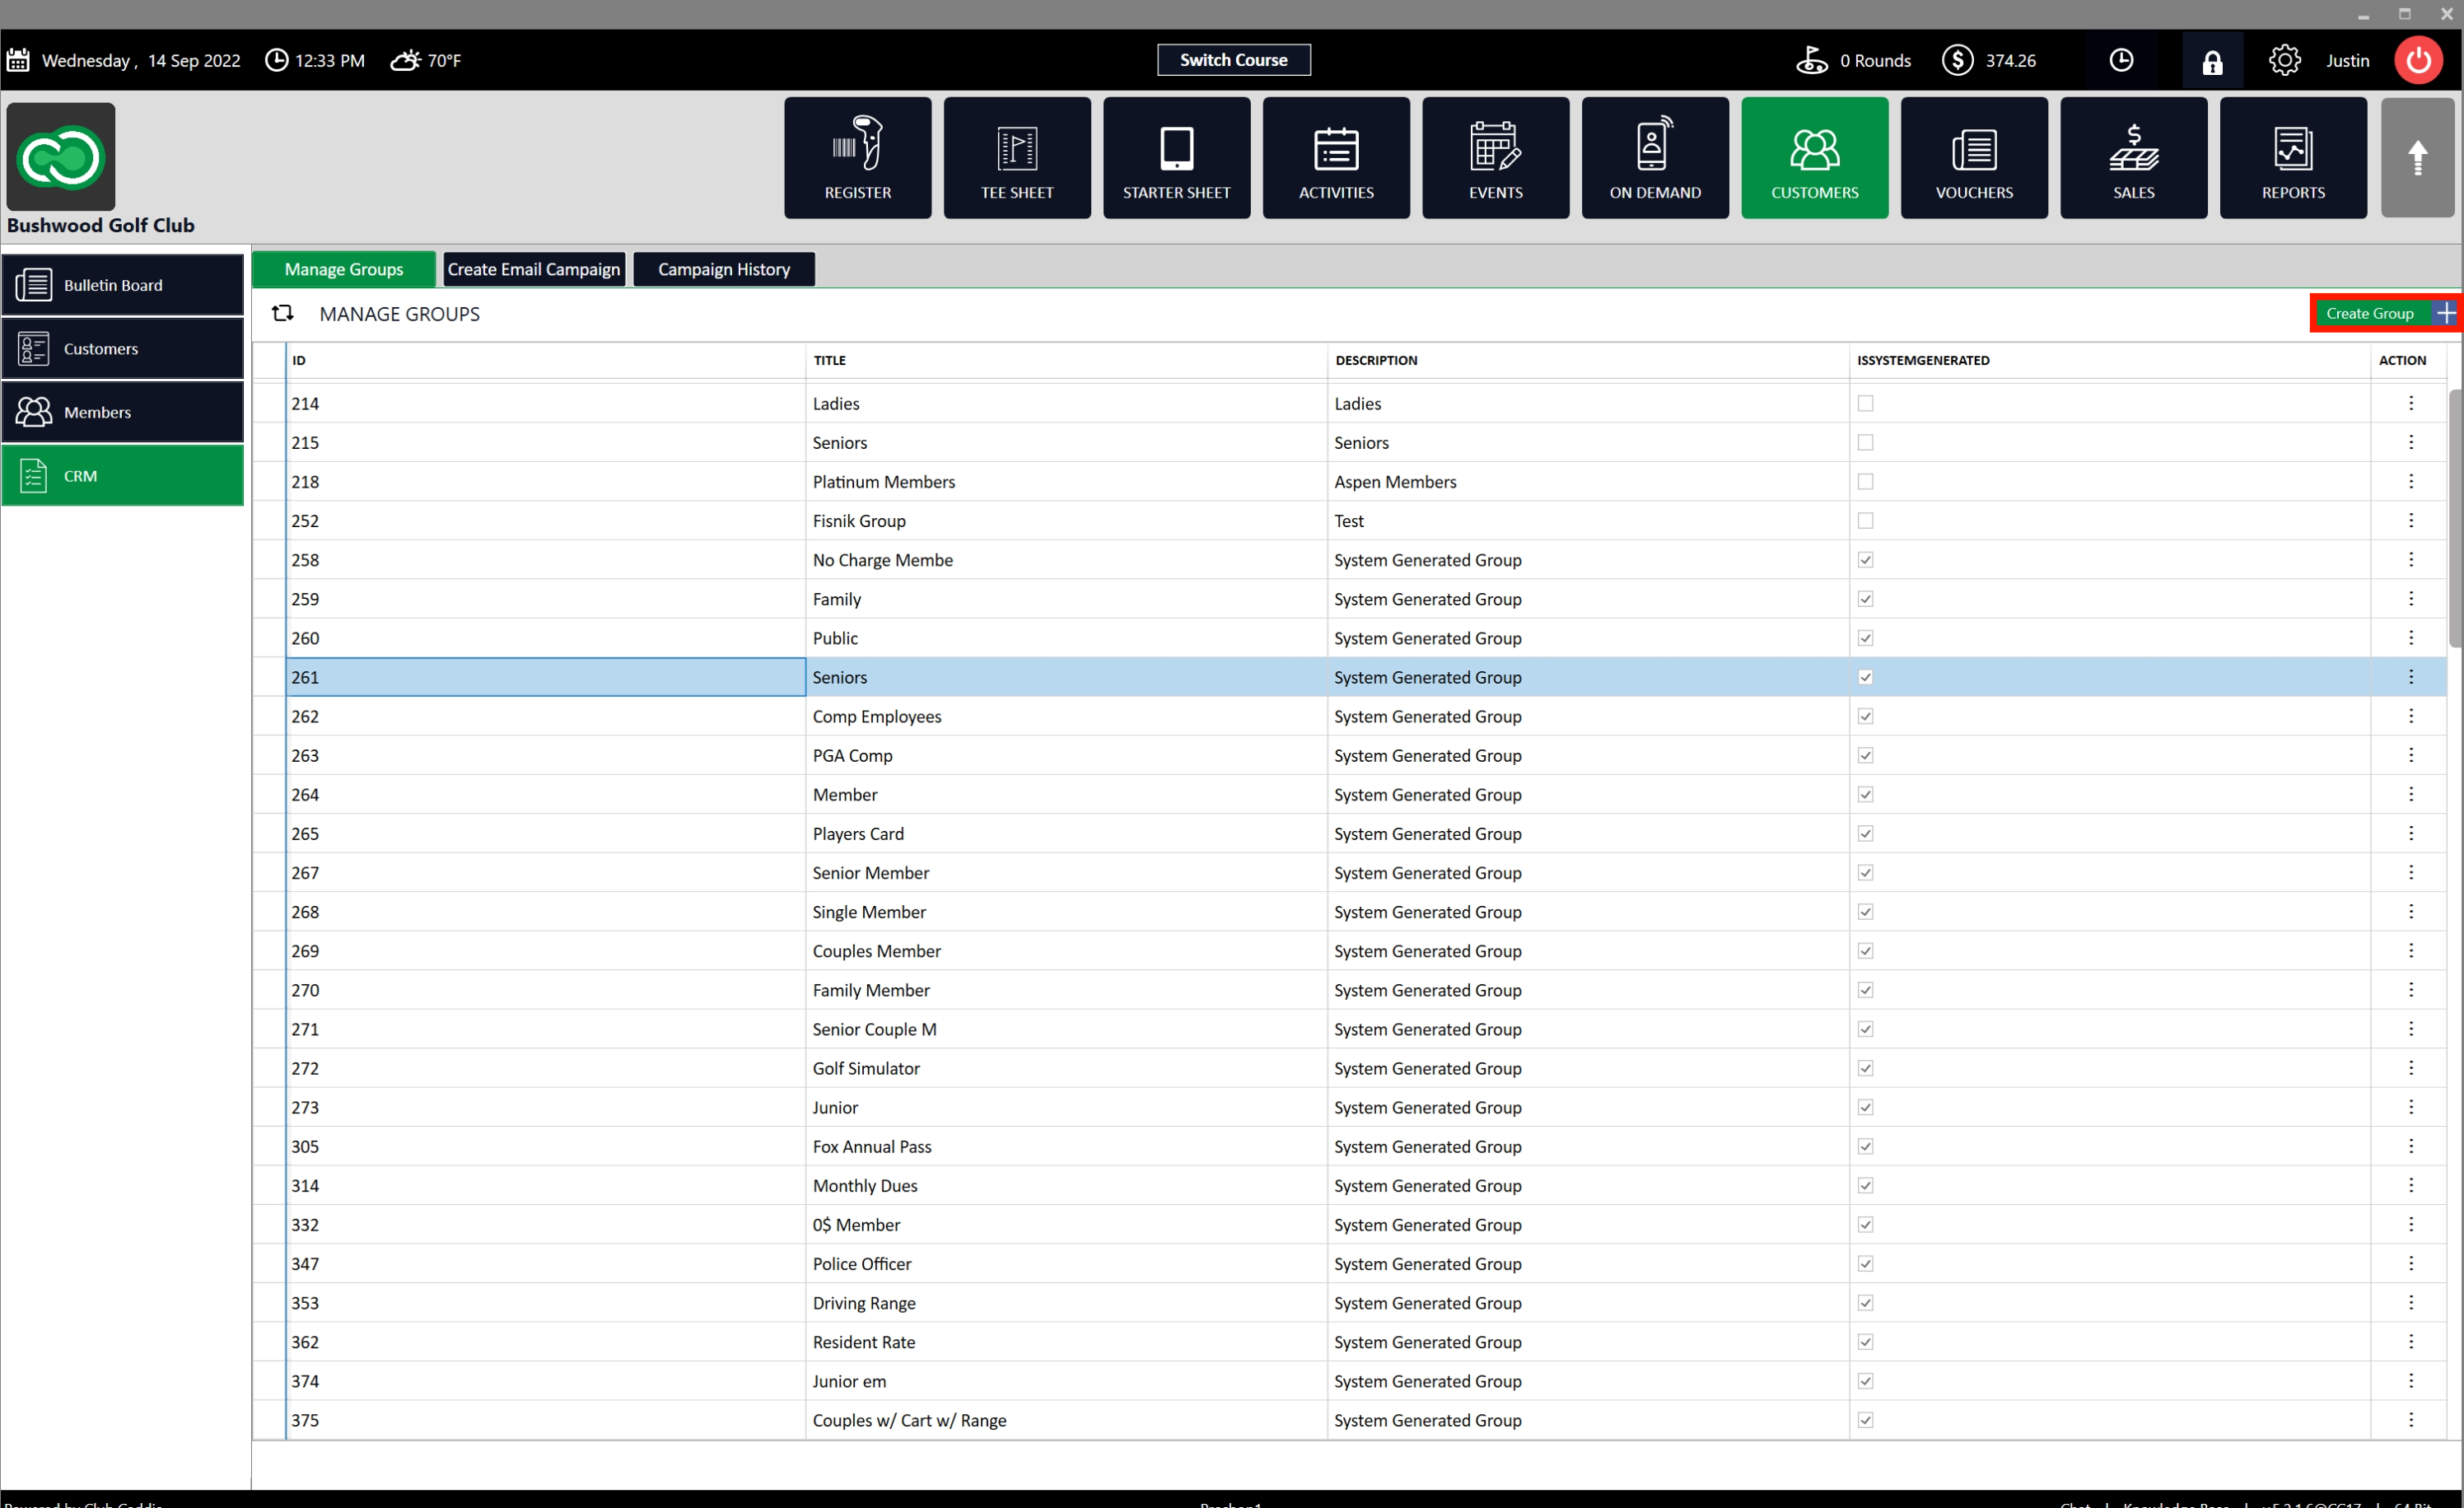Switch to Create Email Campaign tab

534,269
